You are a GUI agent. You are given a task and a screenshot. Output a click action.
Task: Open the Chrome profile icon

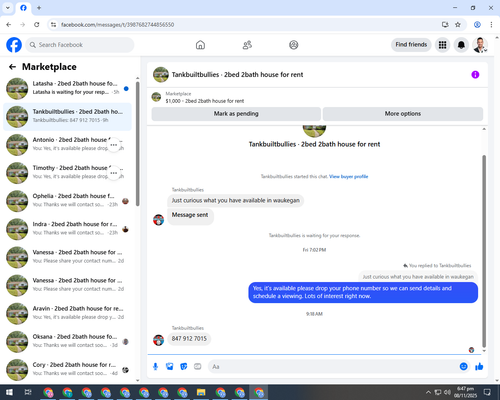click(x=477, y=25)
